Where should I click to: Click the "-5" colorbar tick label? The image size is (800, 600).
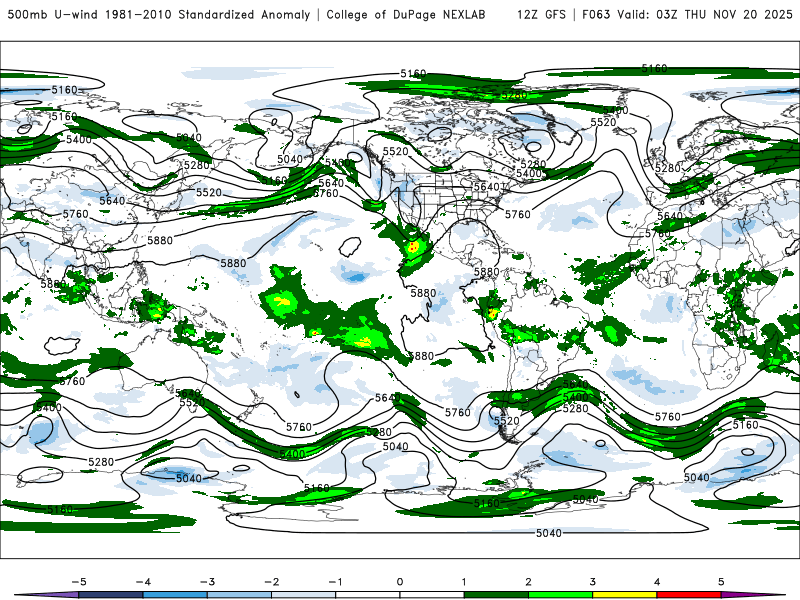(79, 582)
